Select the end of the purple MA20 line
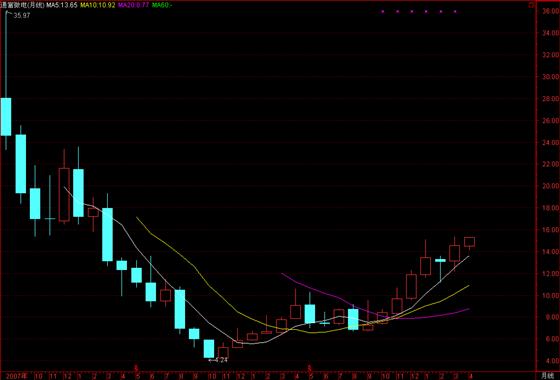Screen dimensions: 560x380 (469, 309)
